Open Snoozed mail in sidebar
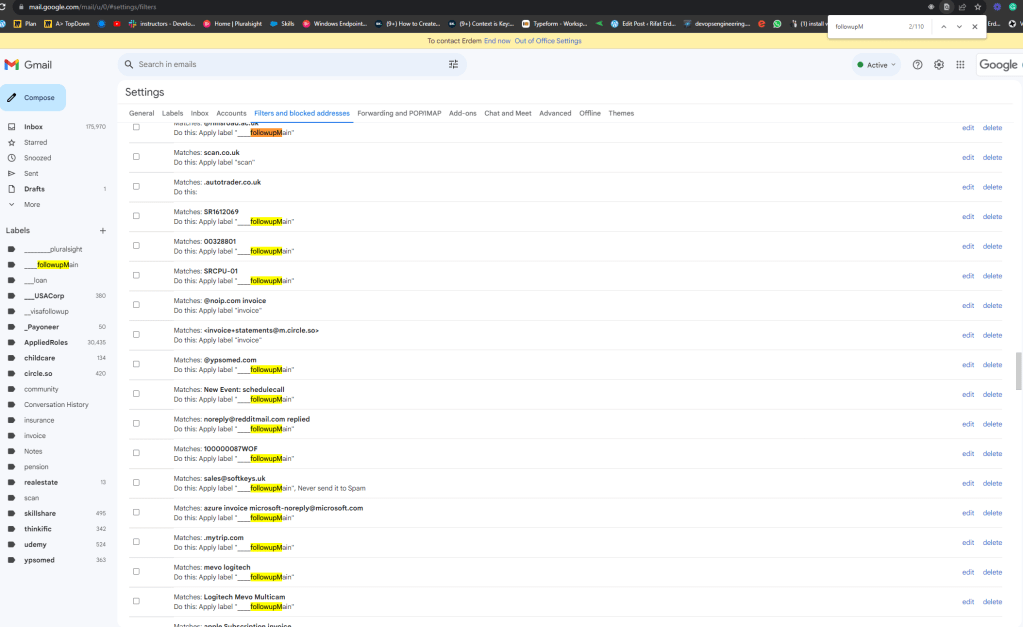The height and width of the screenshot is (627, 1023). 37,158
